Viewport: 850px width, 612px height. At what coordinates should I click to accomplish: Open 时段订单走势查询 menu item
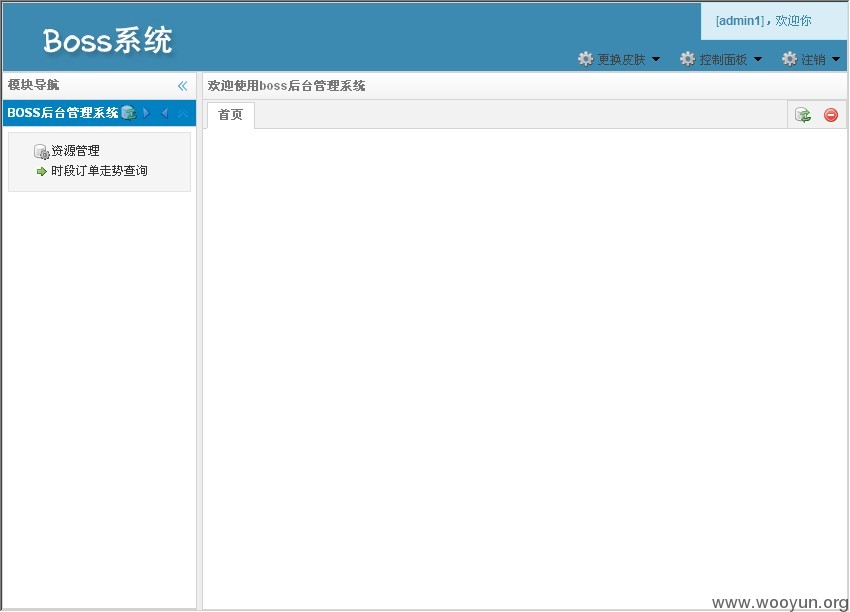[99, 171]
